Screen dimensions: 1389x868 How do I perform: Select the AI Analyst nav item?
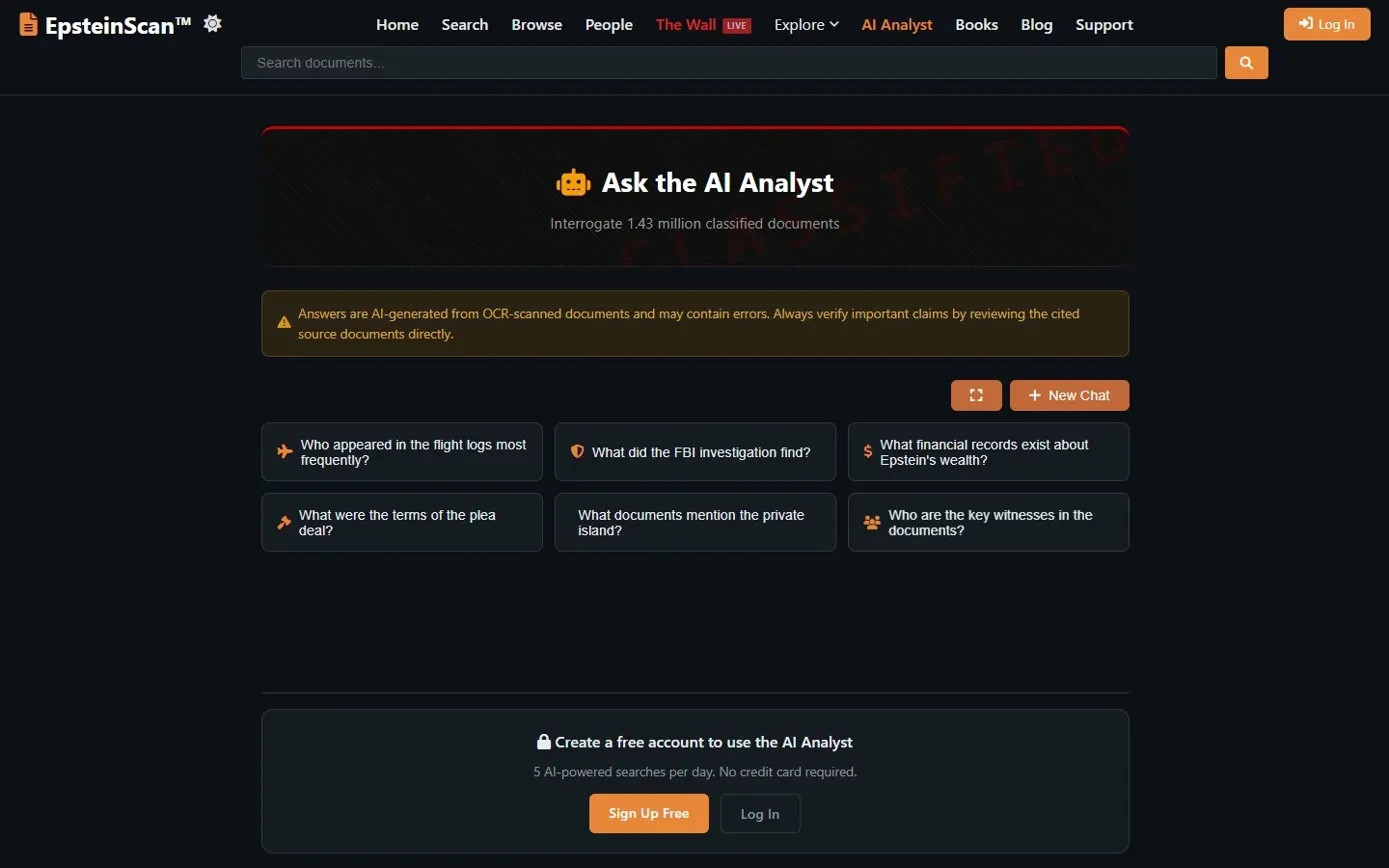coord(897,25)
